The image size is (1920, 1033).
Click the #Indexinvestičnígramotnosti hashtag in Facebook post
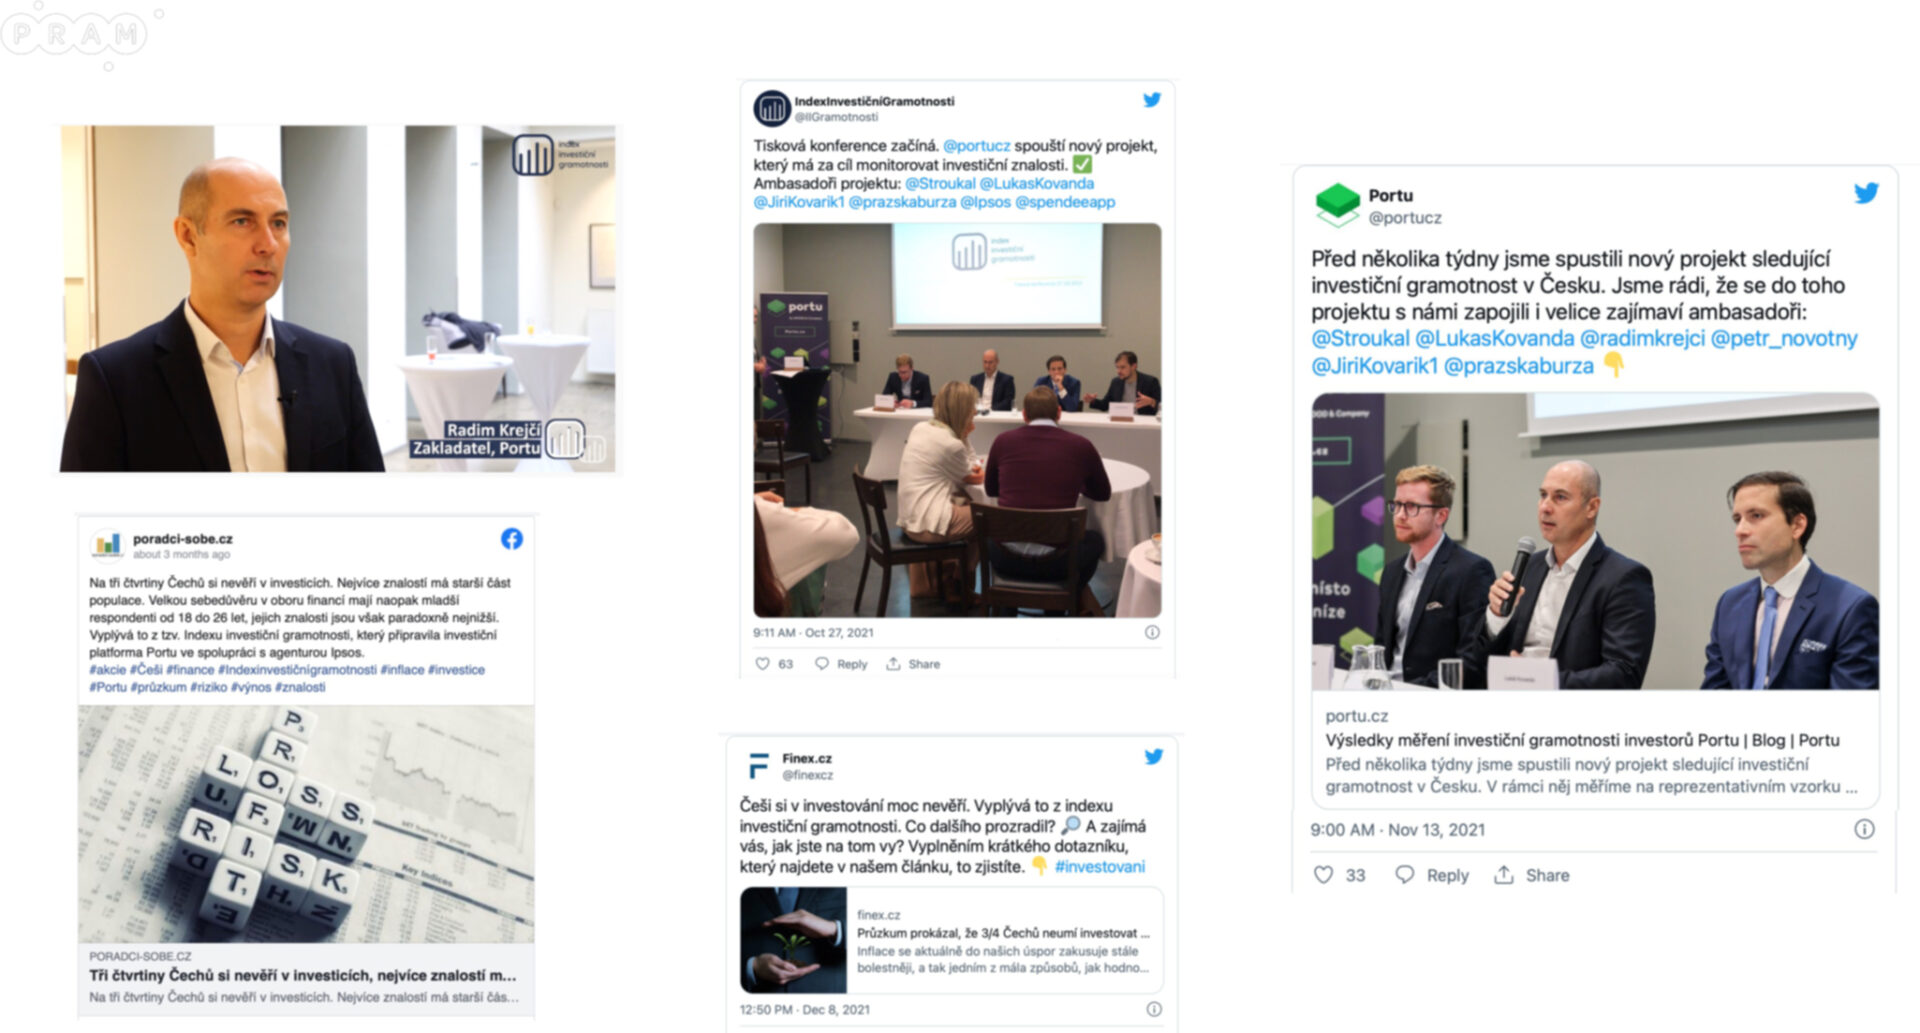(x=298, y=670)
